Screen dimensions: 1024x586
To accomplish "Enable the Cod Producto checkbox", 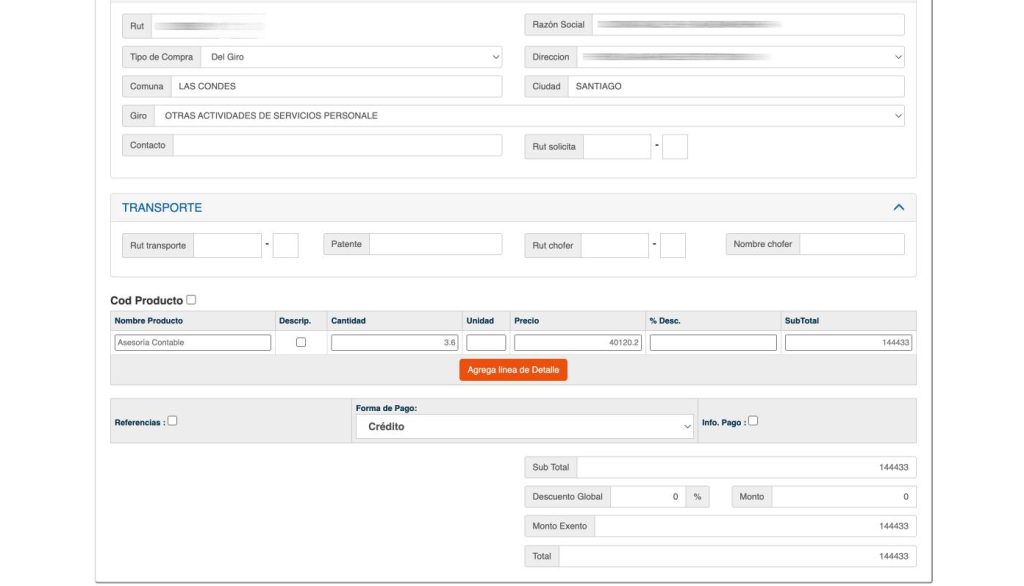I will click(191, 300).
